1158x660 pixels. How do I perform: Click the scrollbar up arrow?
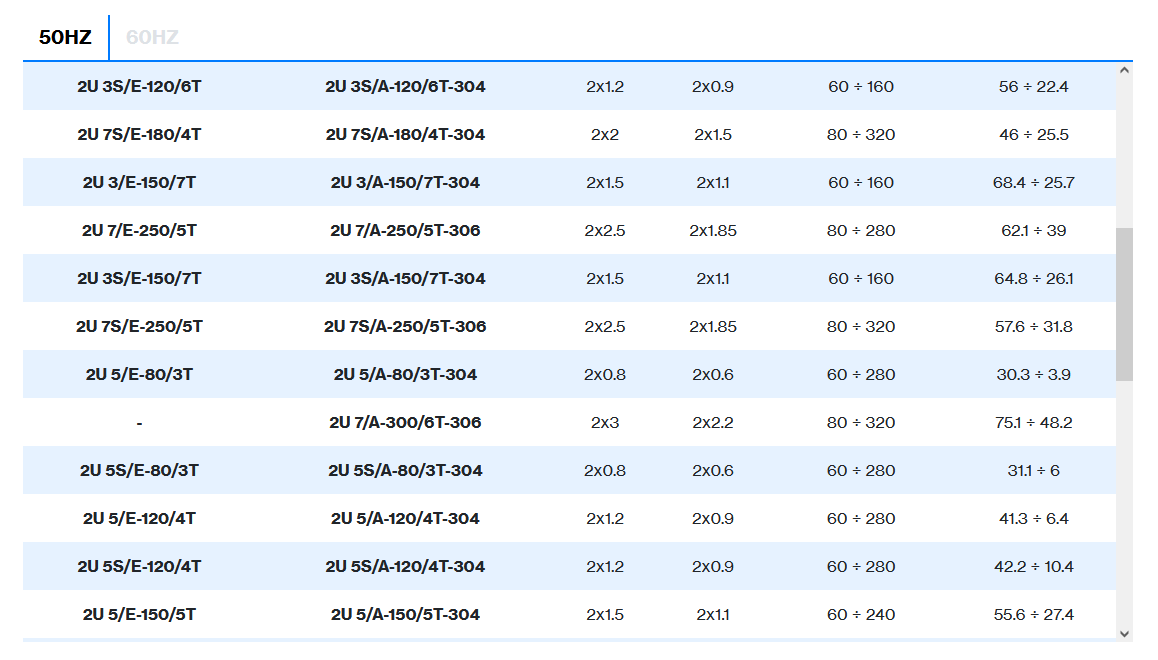pyautogui.click(x=1125, y=70)
